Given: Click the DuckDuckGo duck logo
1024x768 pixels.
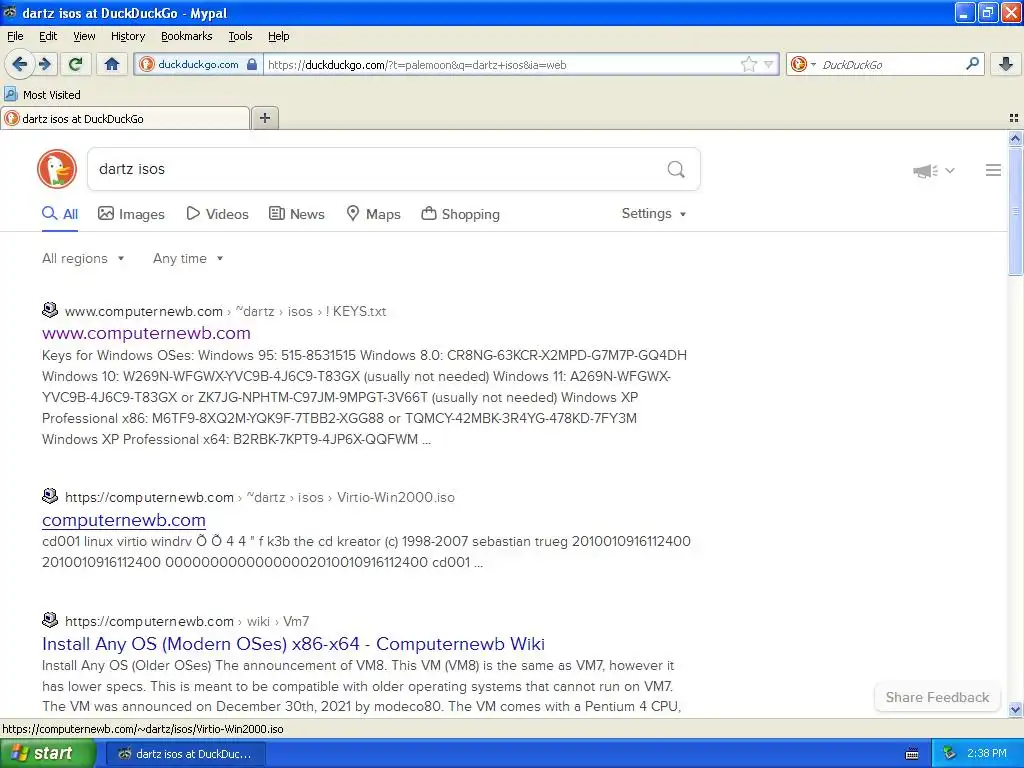Looking at the screenshot, I should click(57, 169).
